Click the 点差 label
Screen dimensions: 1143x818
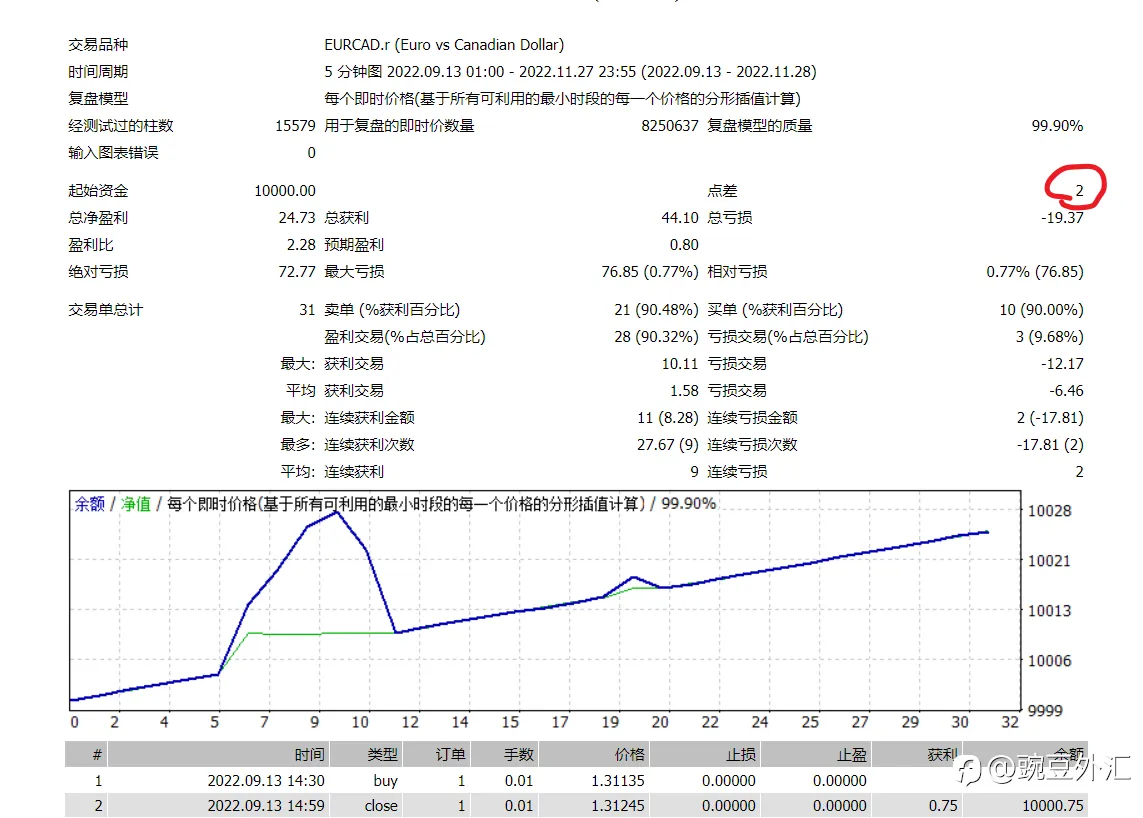(722, 190)
